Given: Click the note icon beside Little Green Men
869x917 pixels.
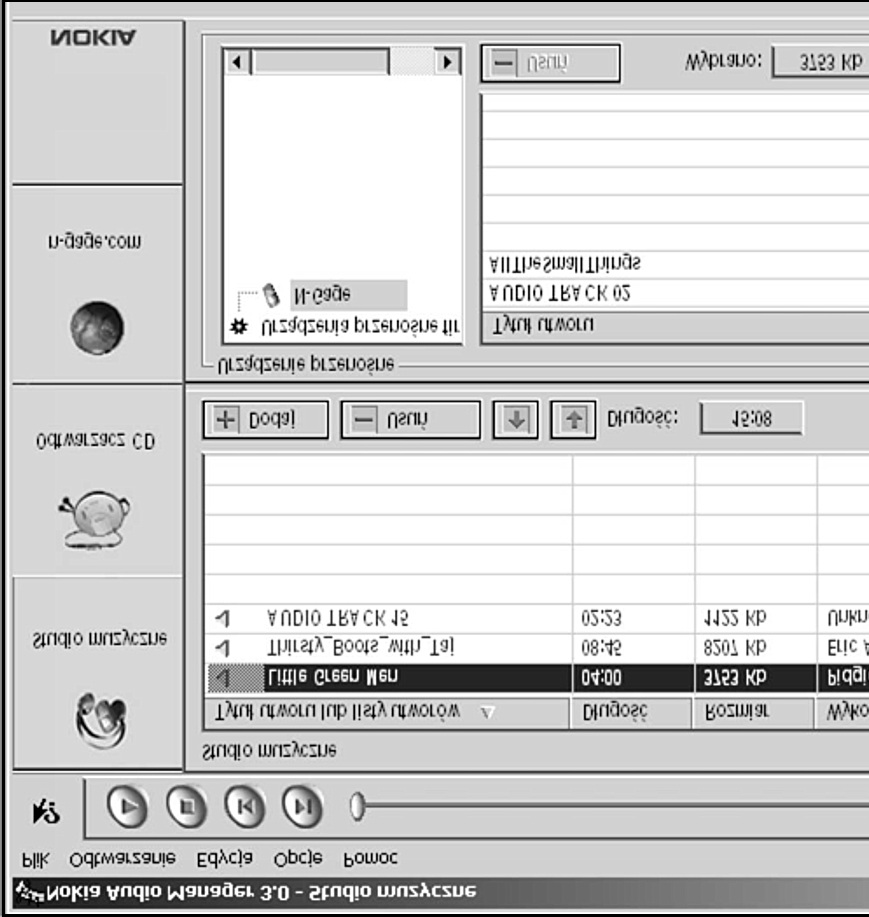Looking at the screenshot, I should pos(223,678).
